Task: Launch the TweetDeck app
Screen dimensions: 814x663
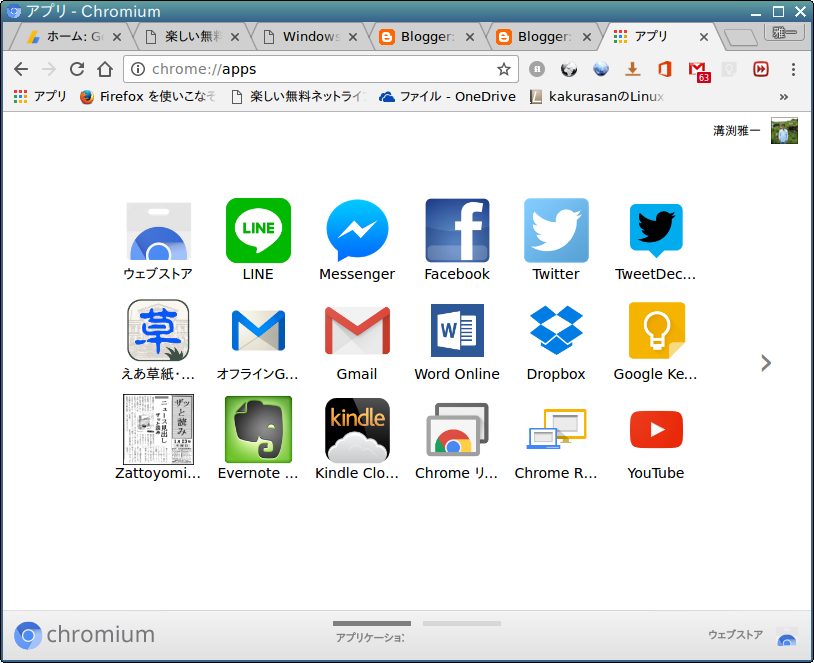Action: (x=656, y=231)
